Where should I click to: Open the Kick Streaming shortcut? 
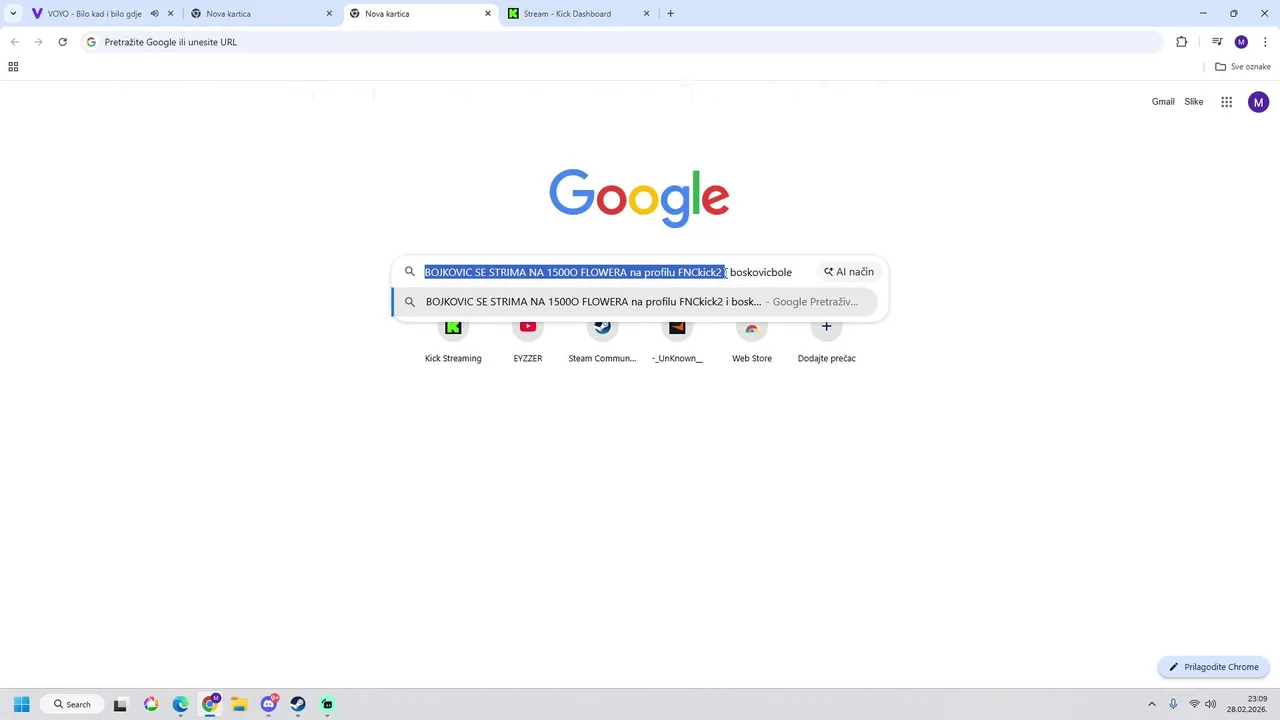coord(453,342)
